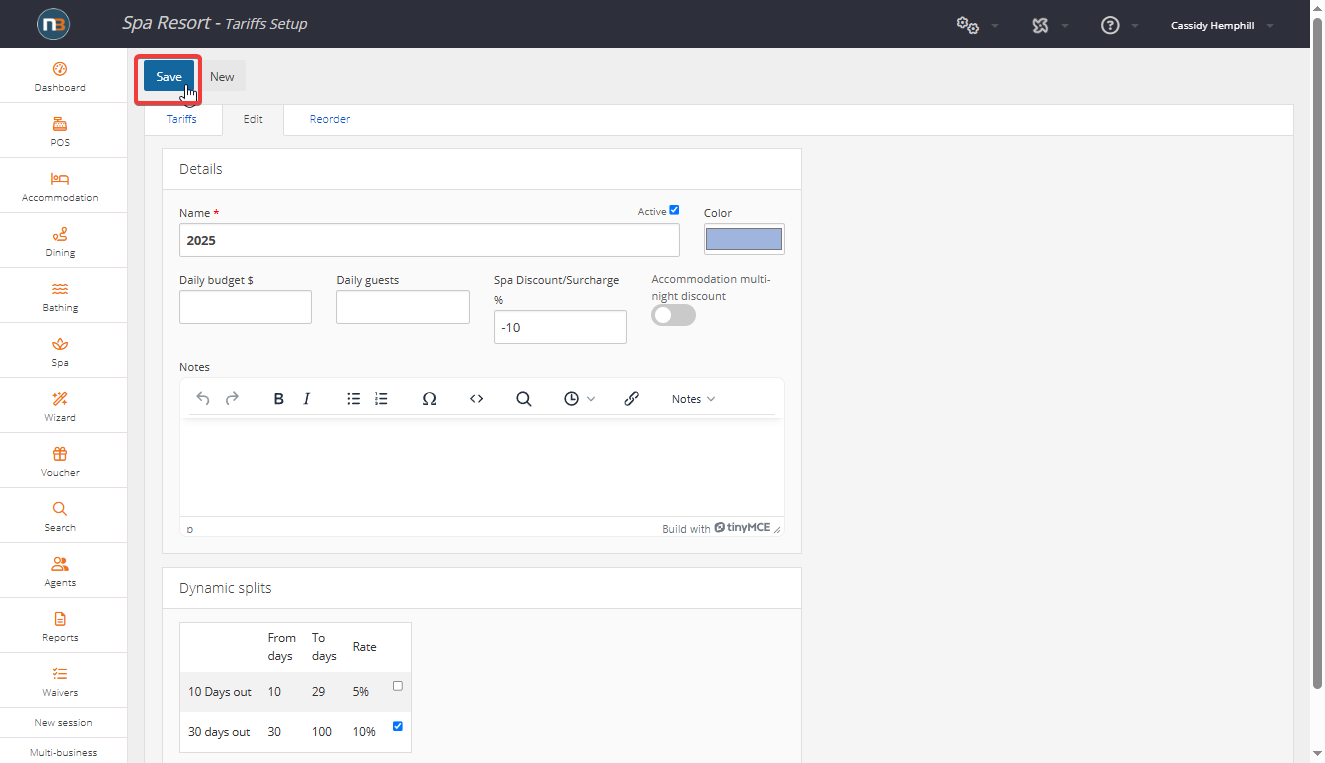This screenshot has width=1325, height=763.
Task: Insert a bullet list in Notes
Action: [353, 399]
